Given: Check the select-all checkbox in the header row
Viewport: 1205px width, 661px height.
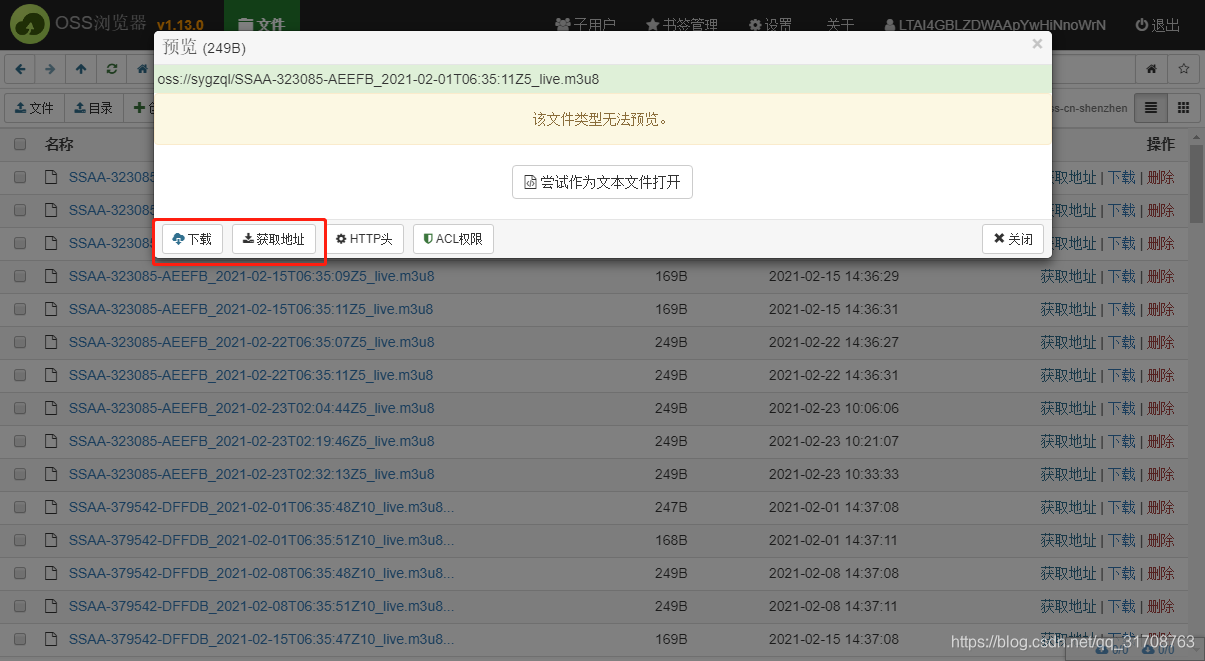Looking at the screenshot, I should click(x=22, y=143).
